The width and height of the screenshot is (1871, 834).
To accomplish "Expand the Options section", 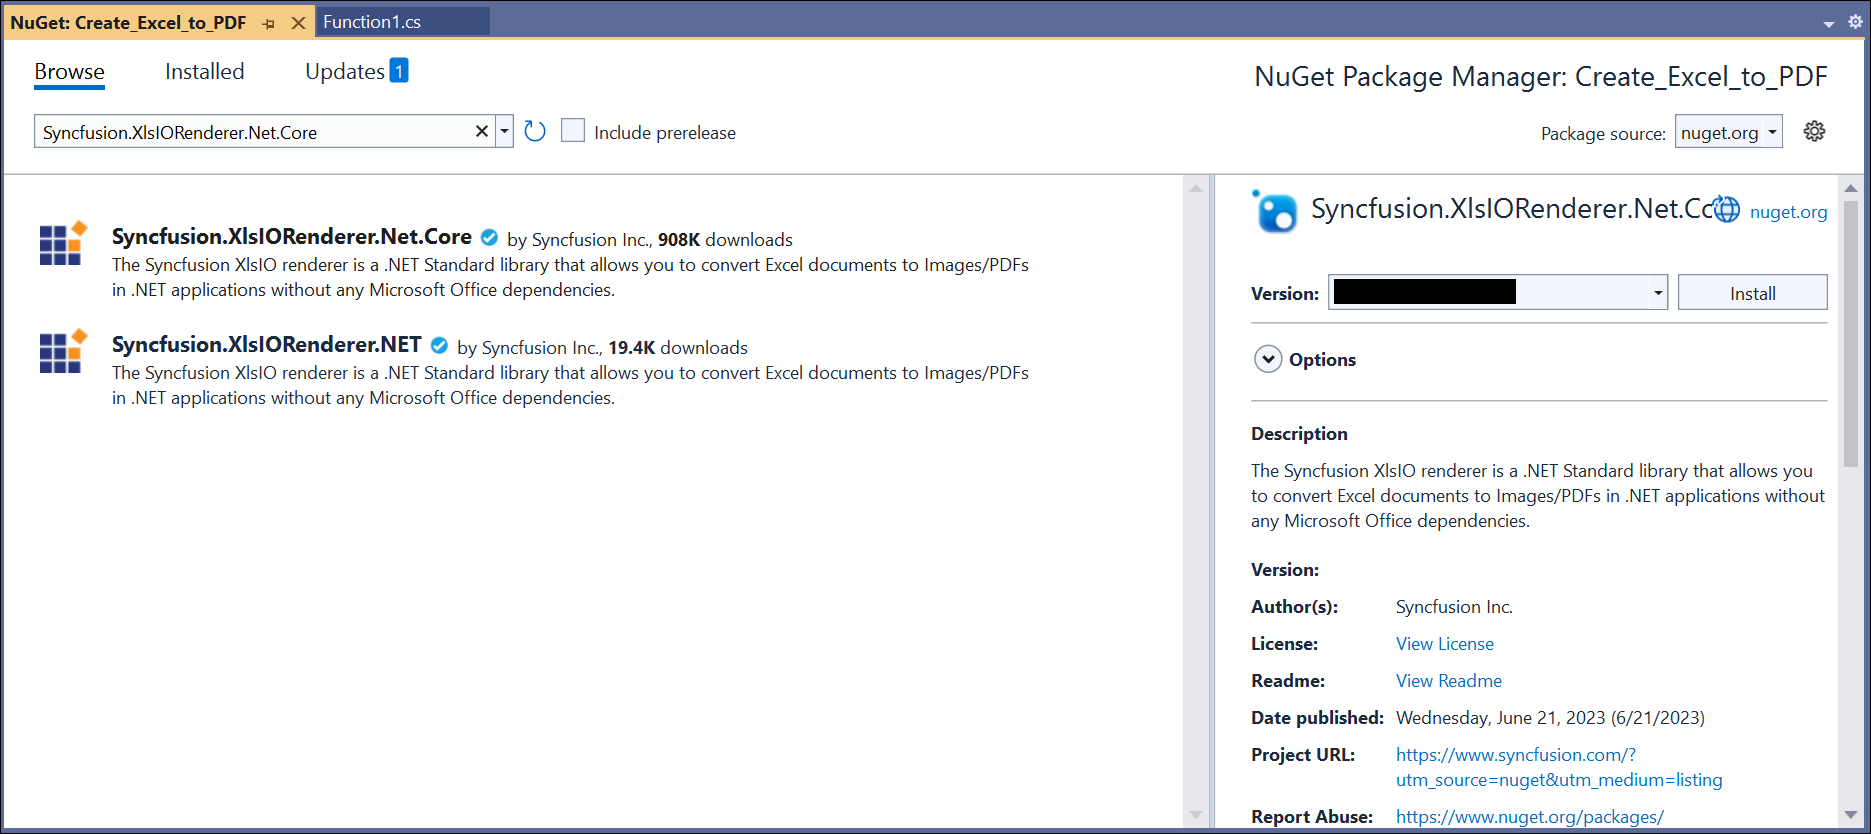I will pyautogui.click(x=1268, y=359).
